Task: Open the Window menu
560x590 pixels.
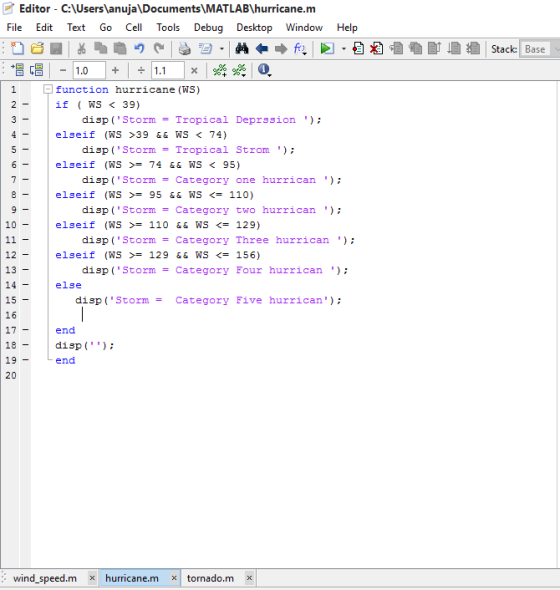Action: coord(304,27)
